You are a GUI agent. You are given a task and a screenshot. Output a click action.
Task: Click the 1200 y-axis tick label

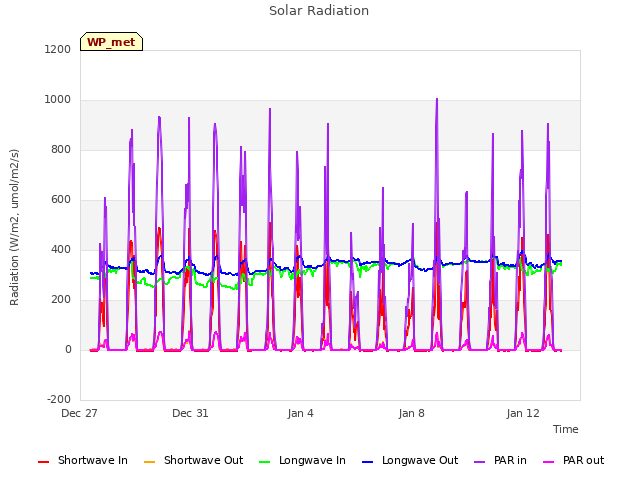coord(58,49)
